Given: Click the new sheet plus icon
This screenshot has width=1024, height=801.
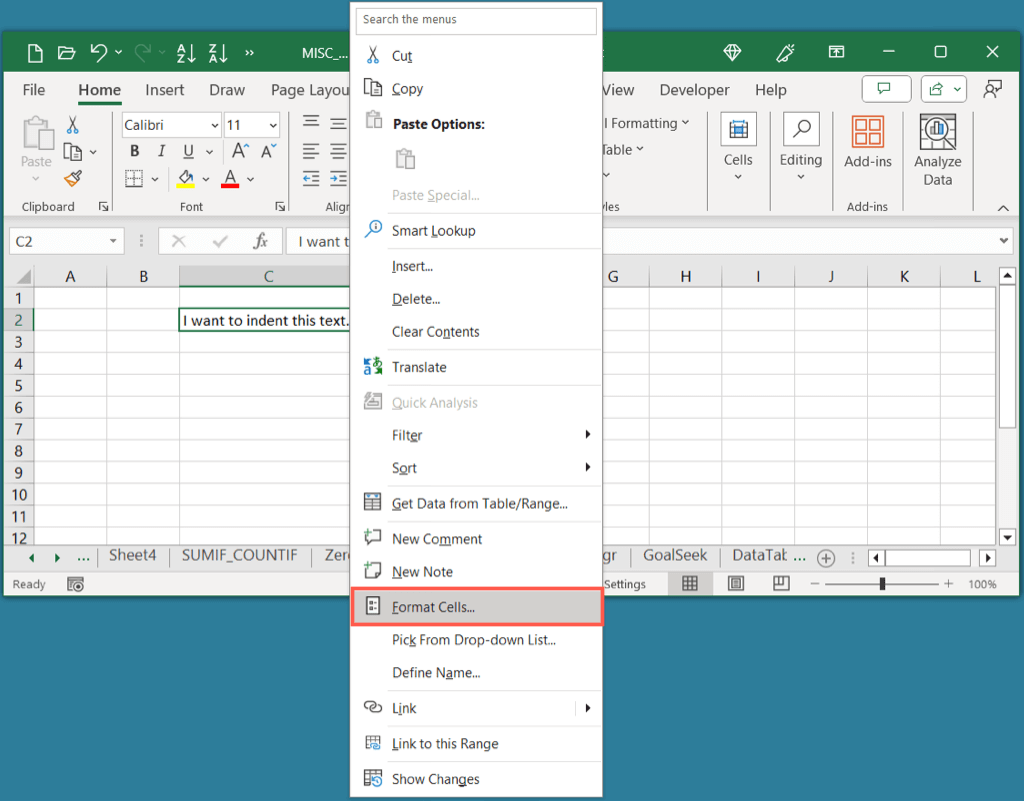Looking at the screenshot, I should tap(826, 558).
